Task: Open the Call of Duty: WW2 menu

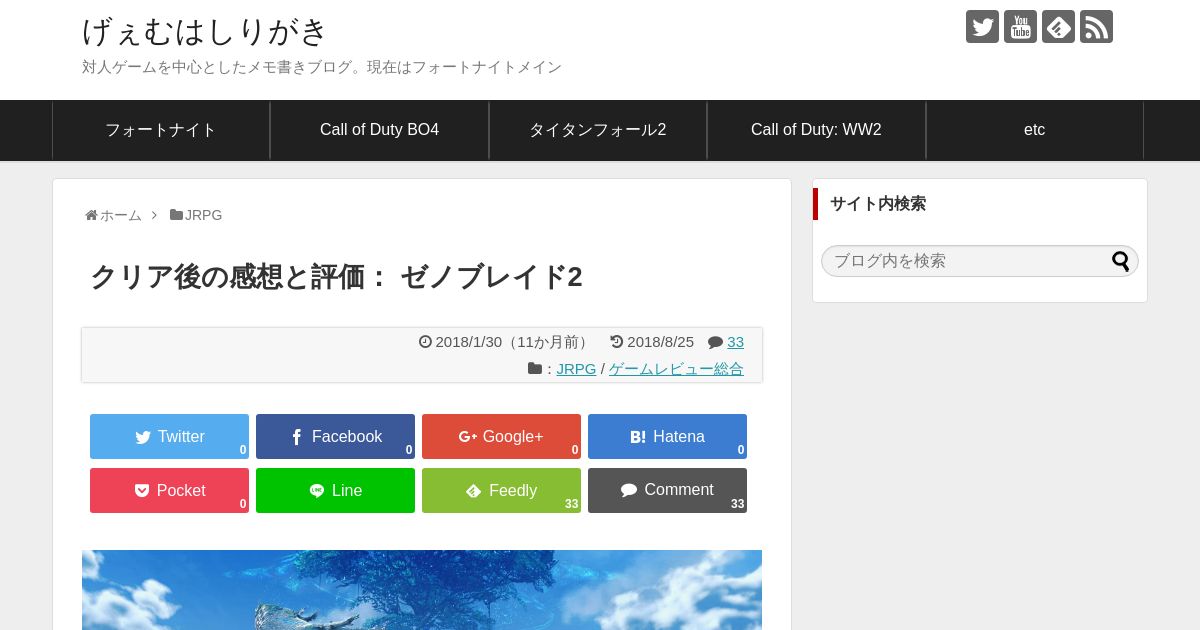Action: pos(816,130)
